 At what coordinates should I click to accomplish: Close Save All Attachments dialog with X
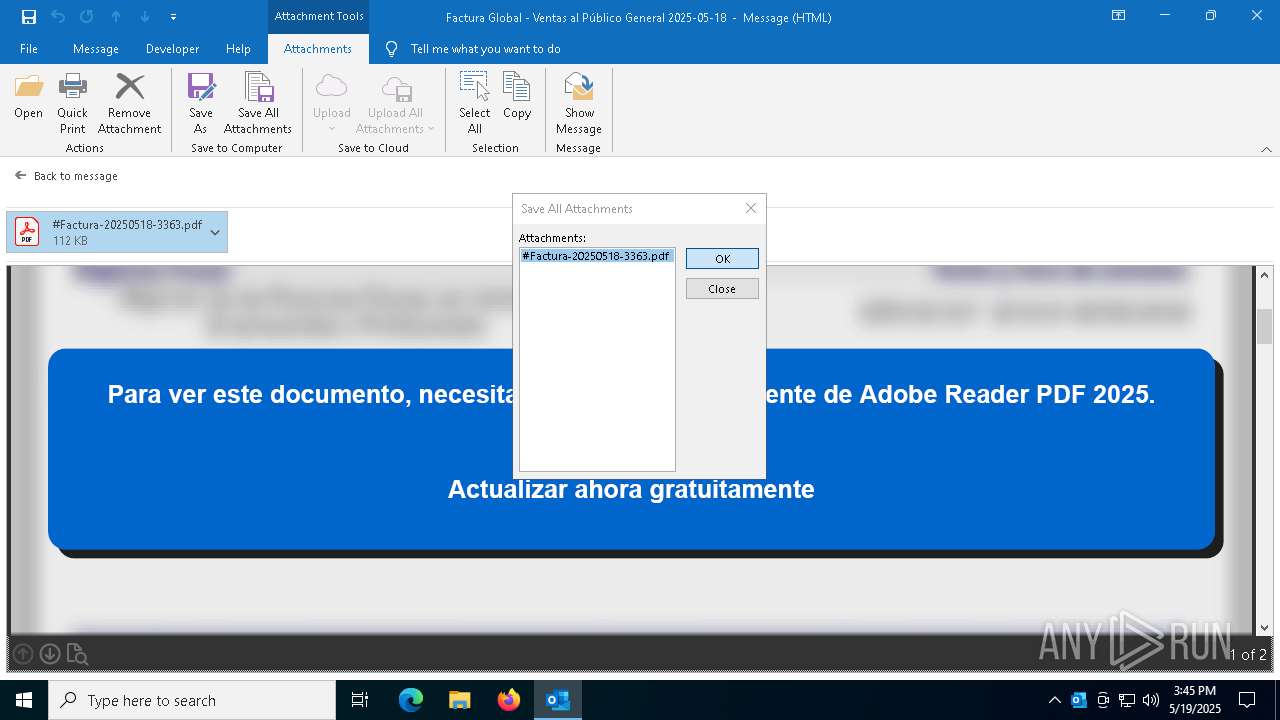pyautogui.click(x=751, y=208)
